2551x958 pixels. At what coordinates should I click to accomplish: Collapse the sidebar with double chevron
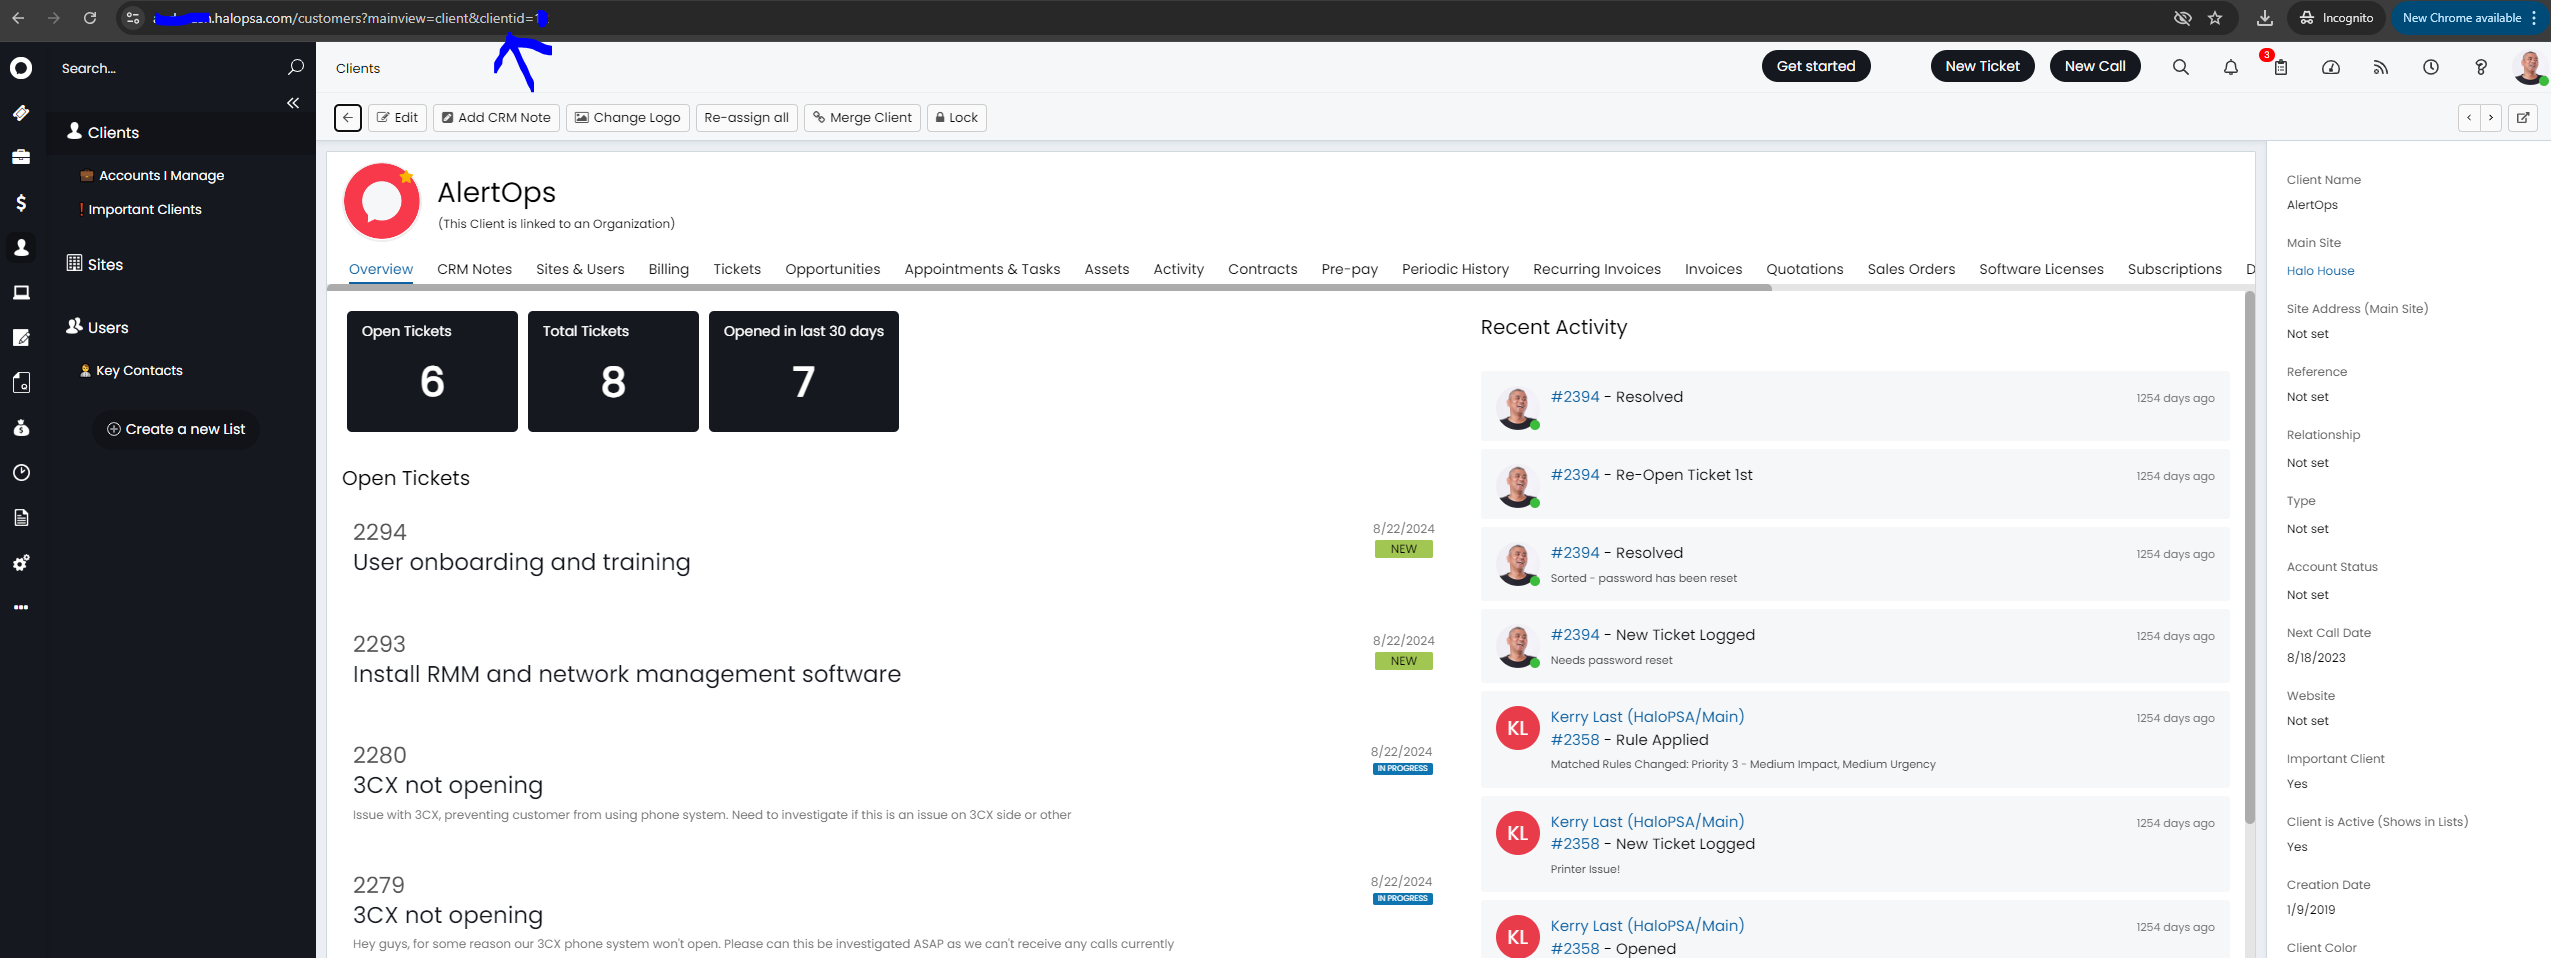pyautogui.click(x=293, y=103)
